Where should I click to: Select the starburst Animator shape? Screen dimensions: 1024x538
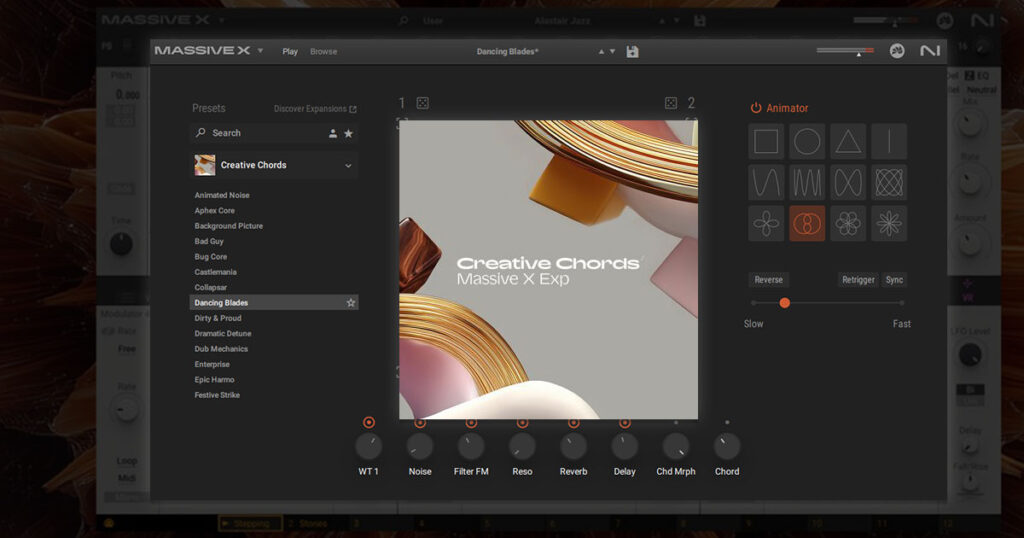pos(889,223)
